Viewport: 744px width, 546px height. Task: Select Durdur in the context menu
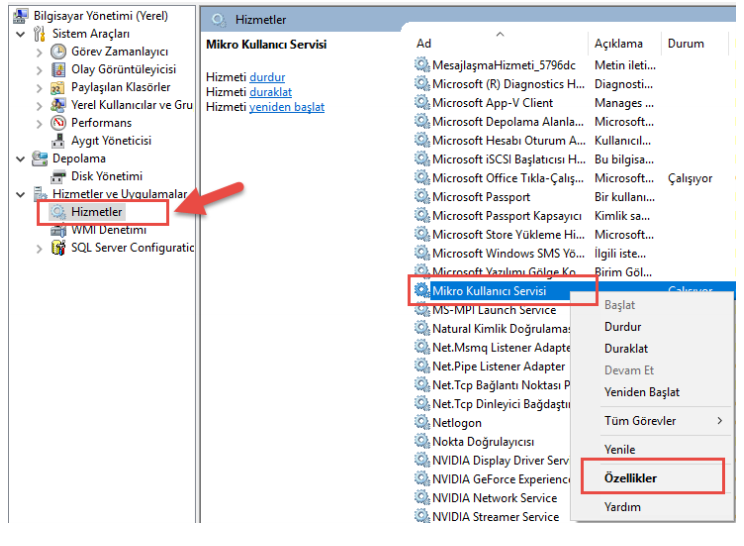[x=622, y=327]
